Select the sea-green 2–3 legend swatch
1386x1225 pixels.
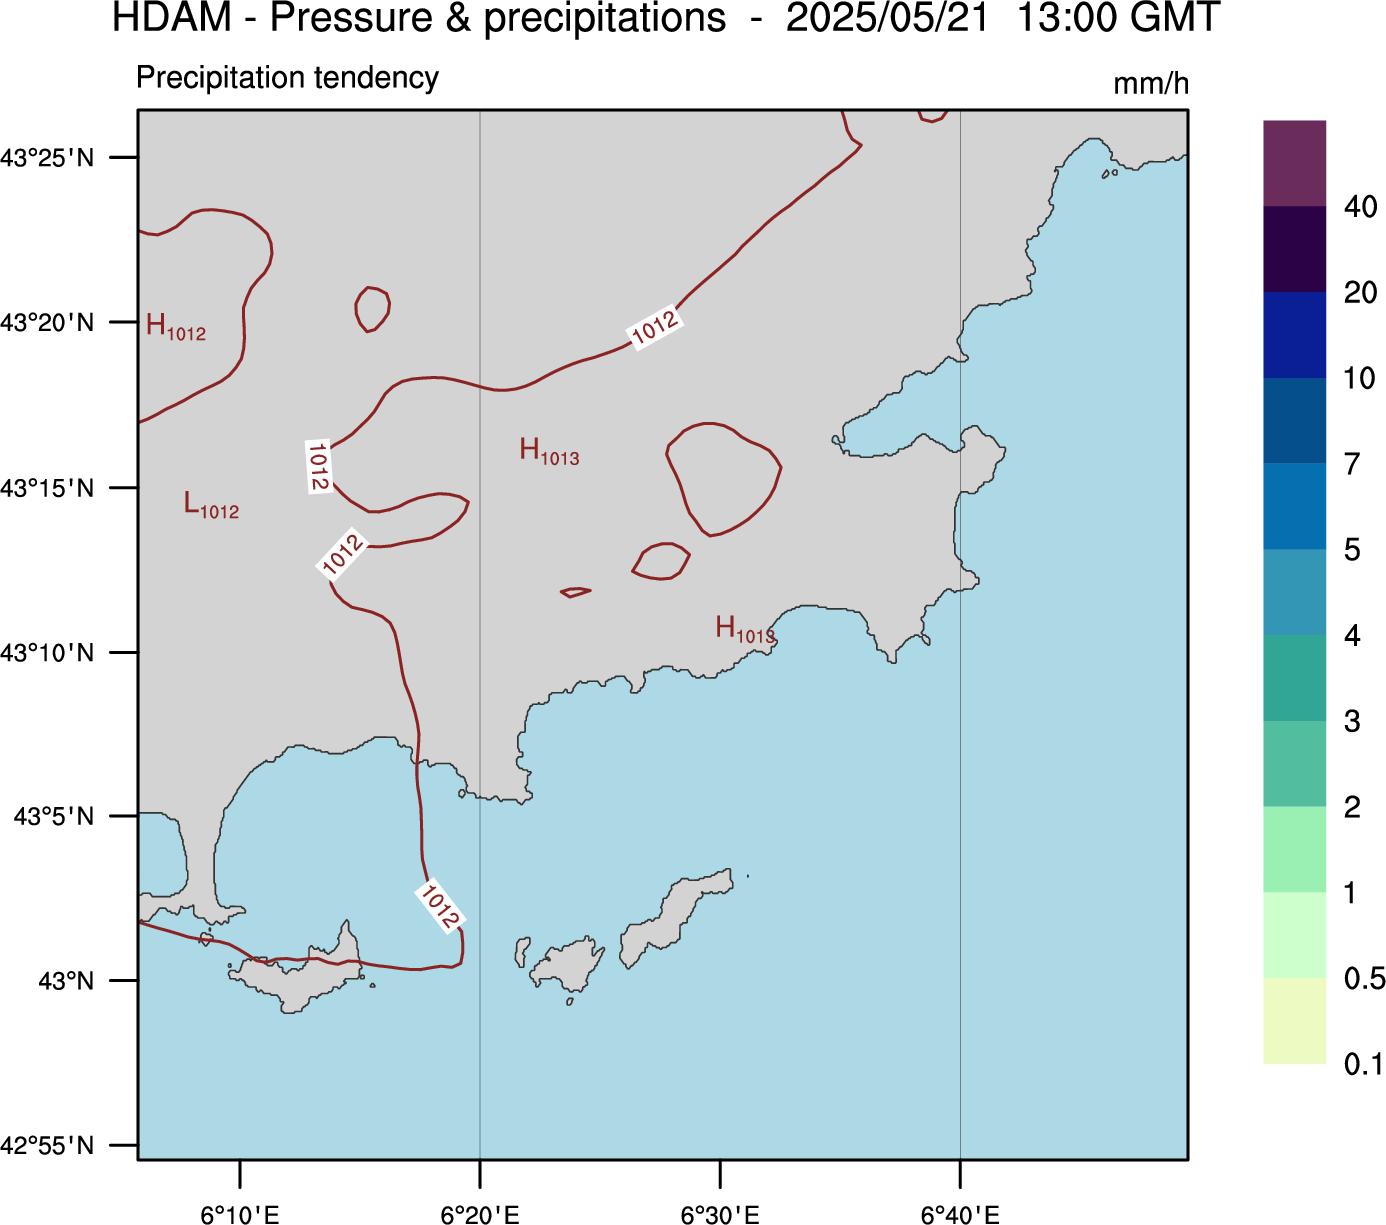tap(1294, 764)
